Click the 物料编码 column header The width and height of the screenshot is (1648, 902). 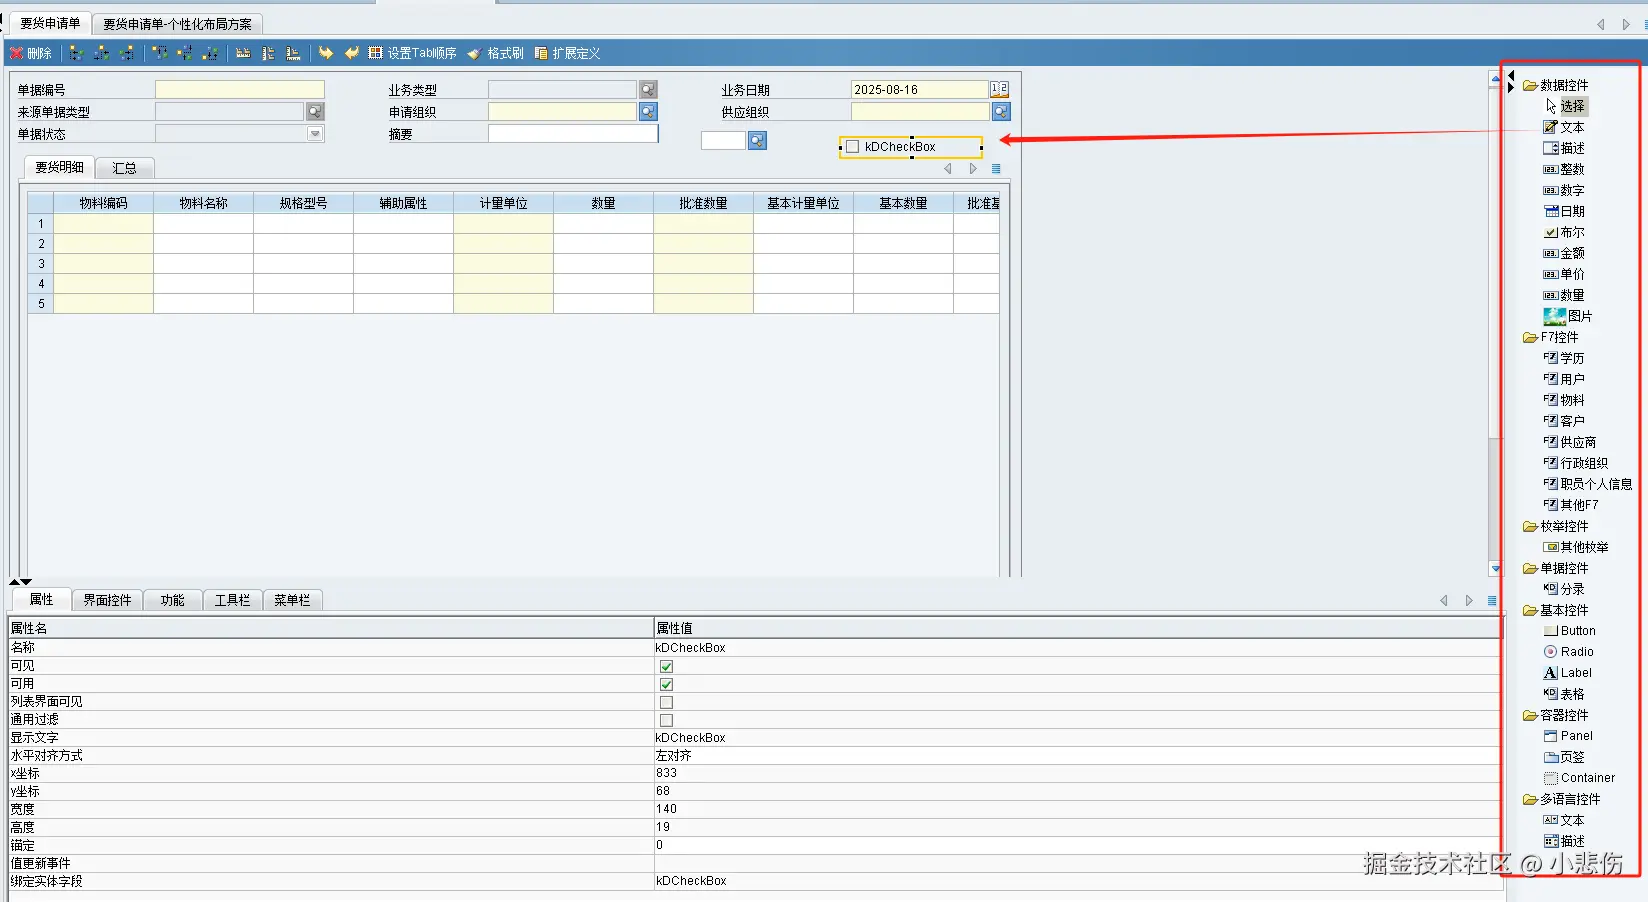(103, 203)
